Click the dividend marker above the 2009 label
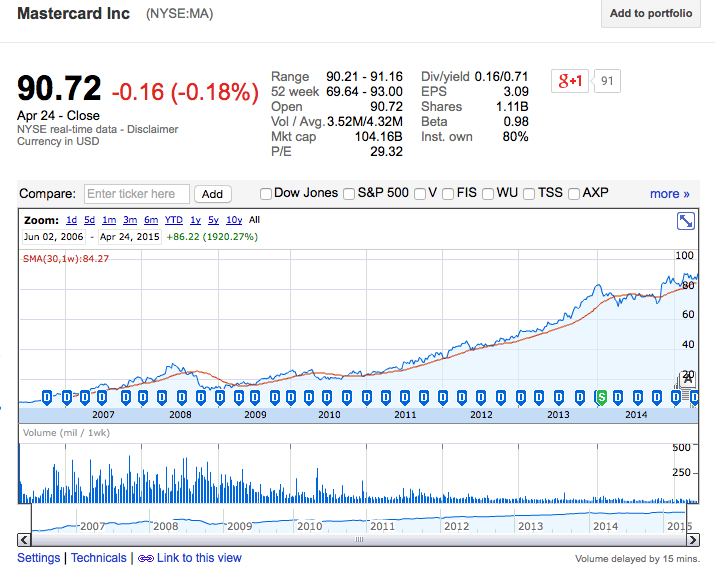The image size is (715, 581). click(x=255, y=398)
